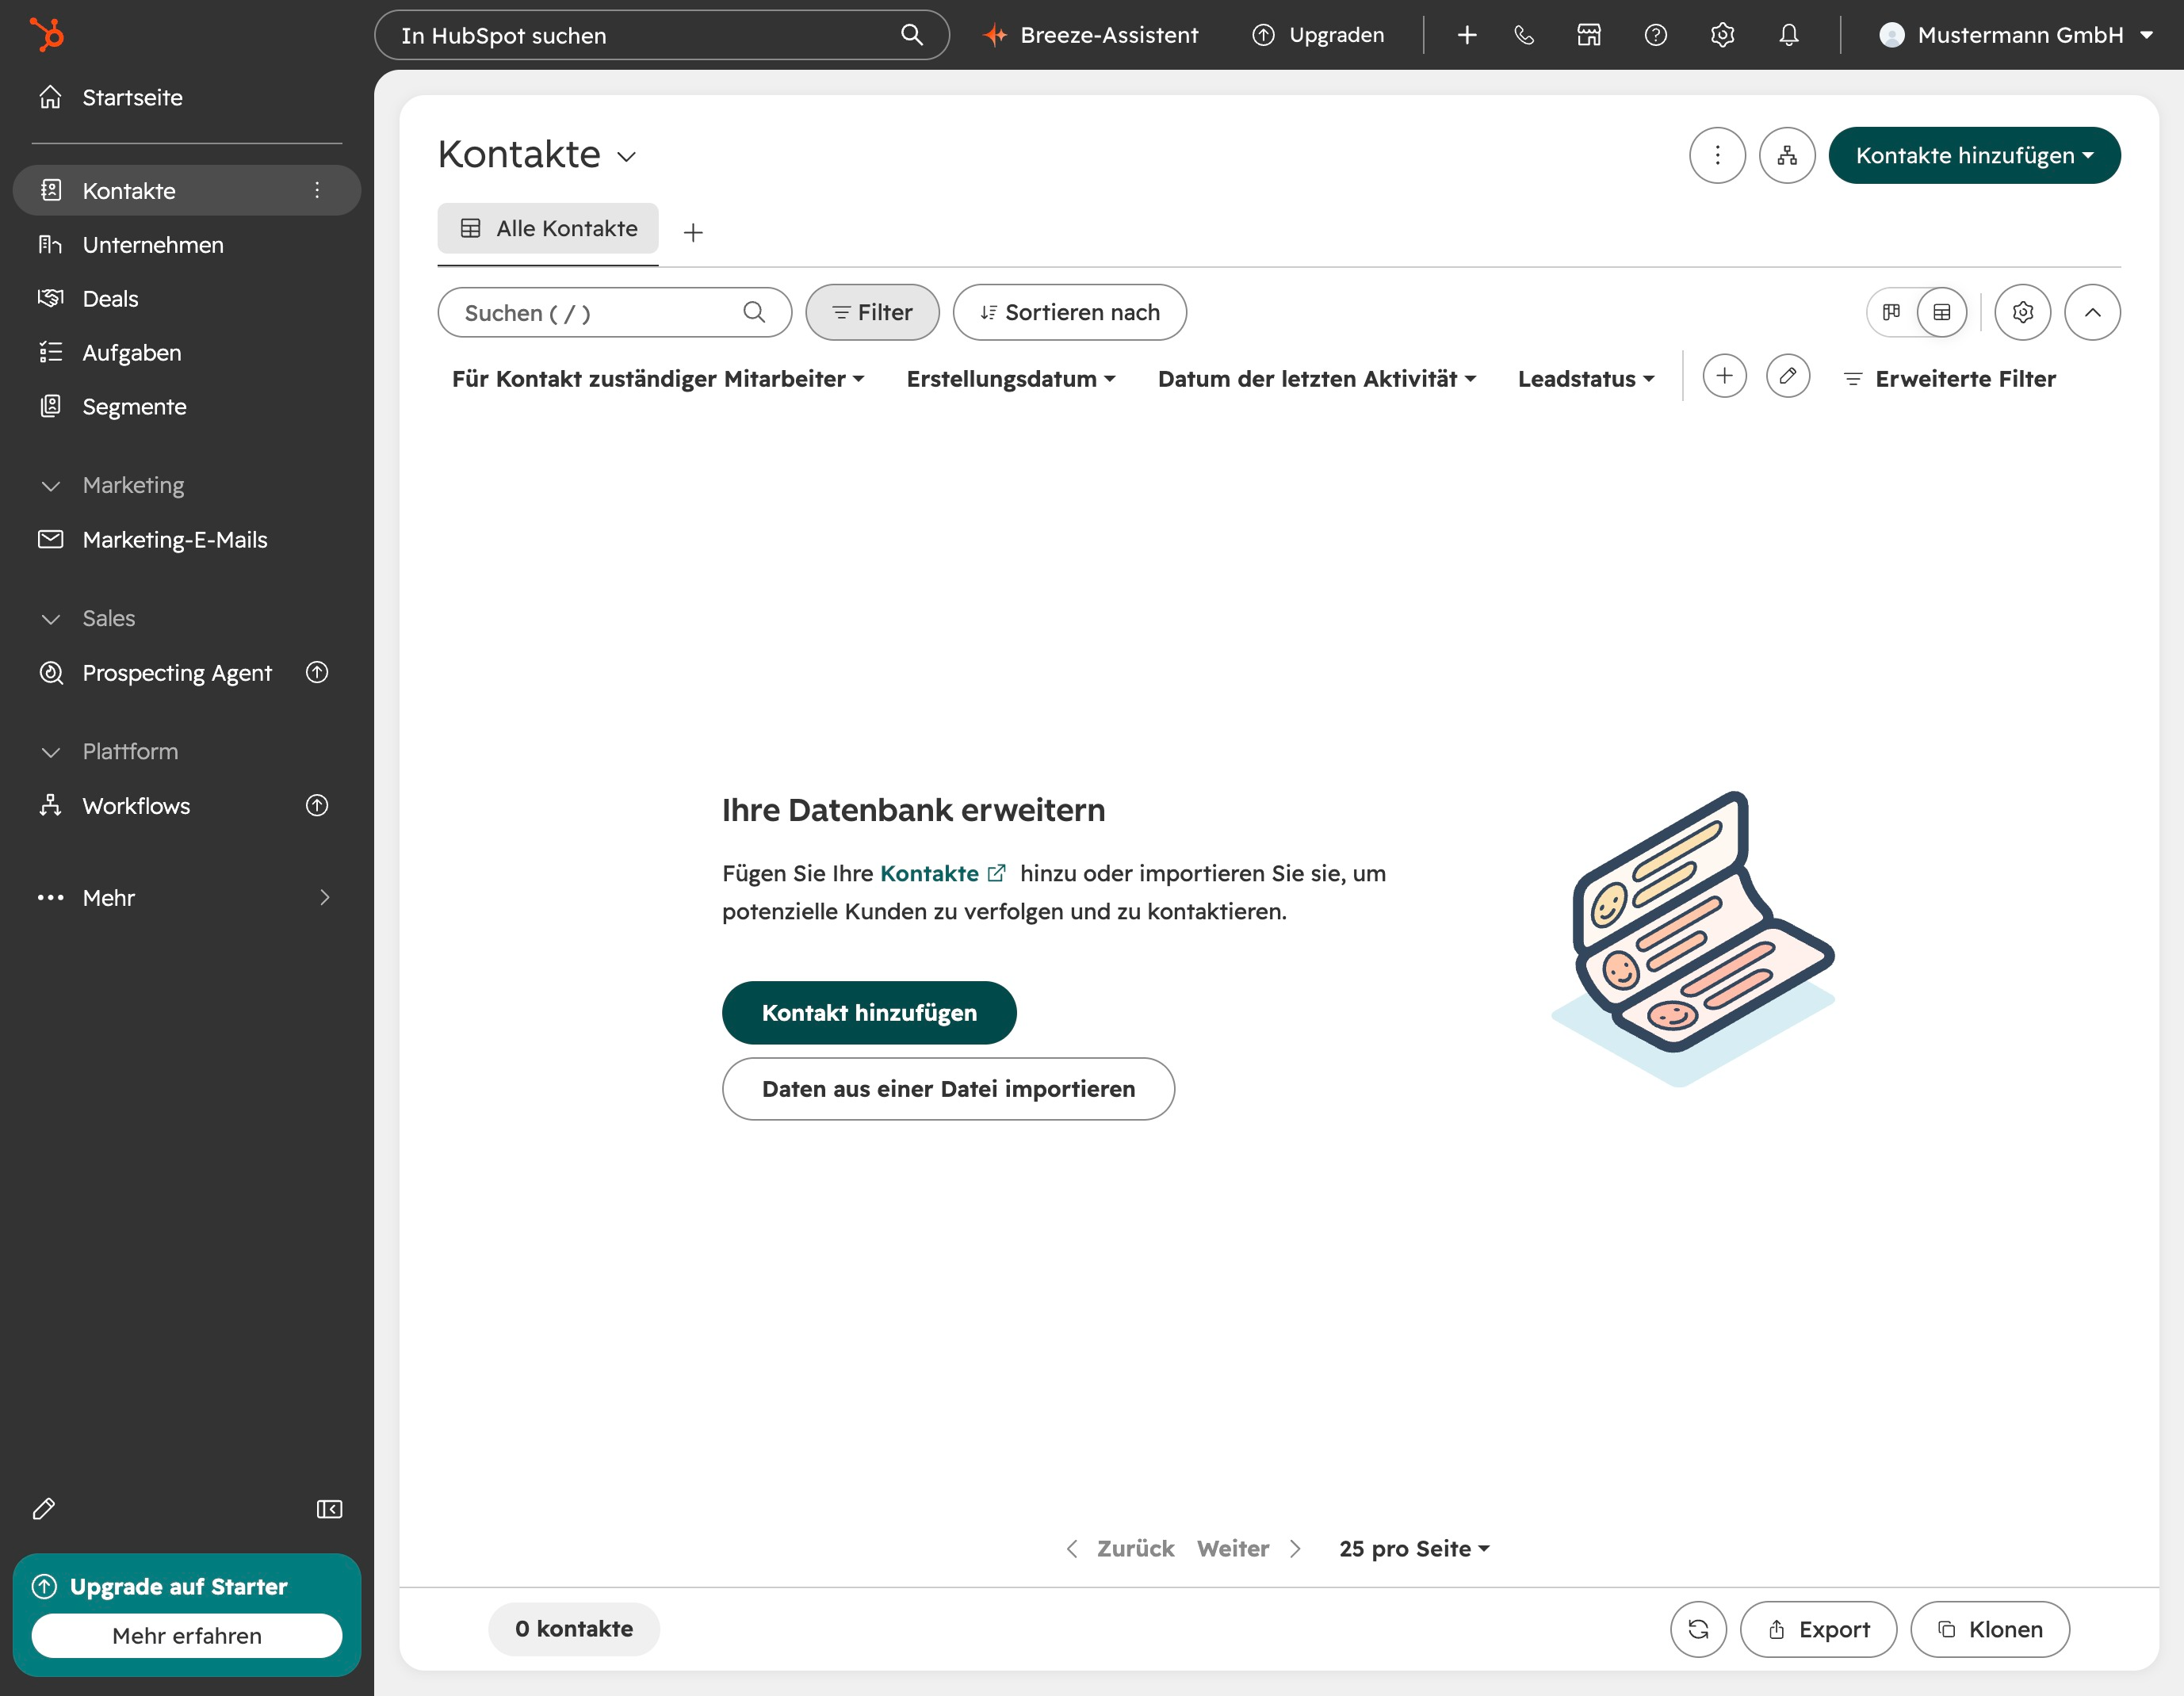2184x1696 pixels.
Task: Expand the Leadstatus filter dropdown
Action: click(x=1586, y=379)
